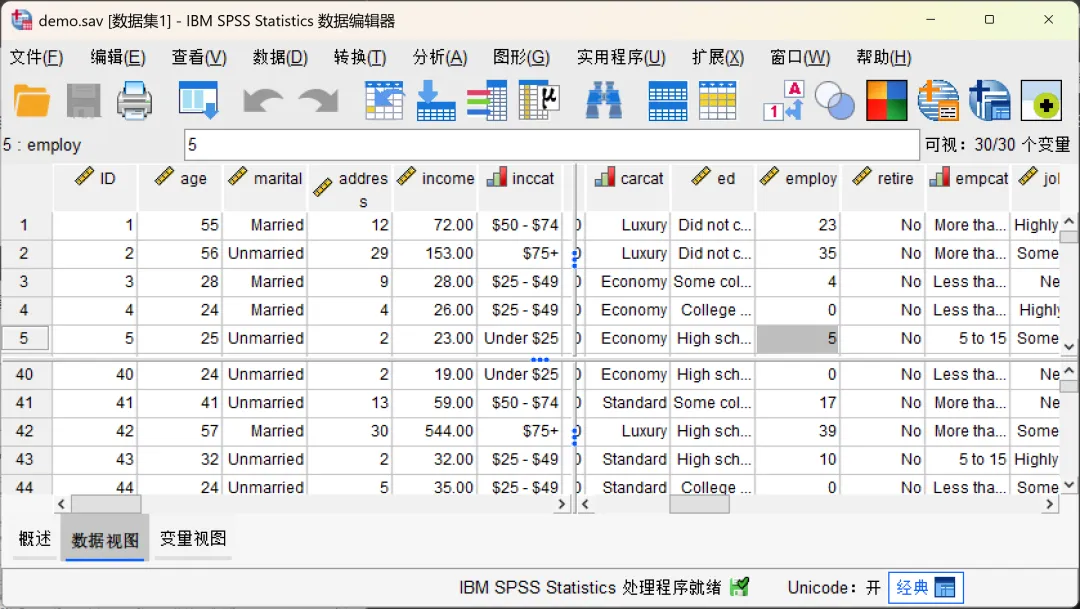Switch to the 变量视图 tab
This screenshot has height=609, width=1080.
click(193, 539)
